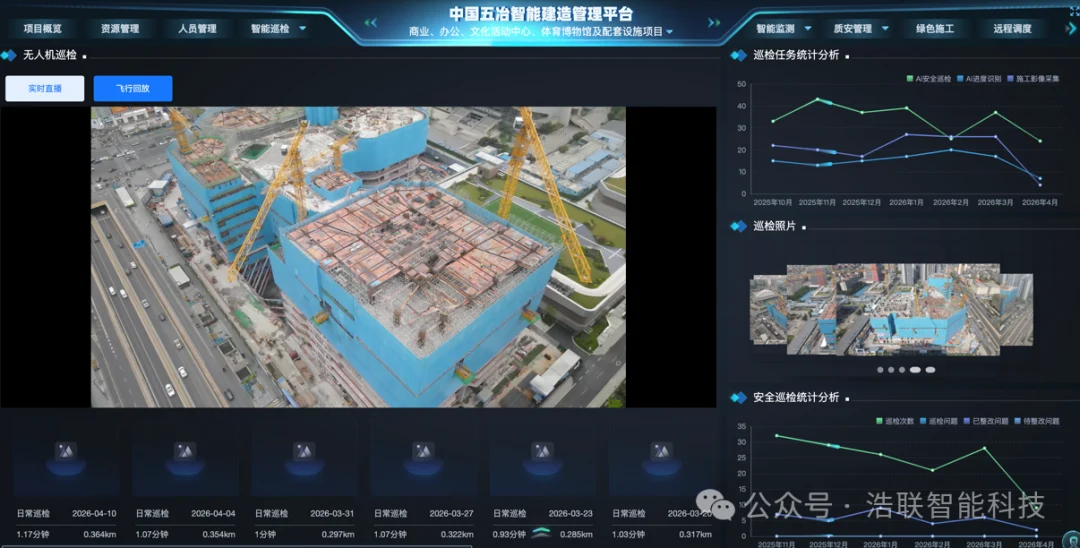Screen dimensions: 1080x548
Task: Click the 0.297km distance value
Action: click(338, 534)
